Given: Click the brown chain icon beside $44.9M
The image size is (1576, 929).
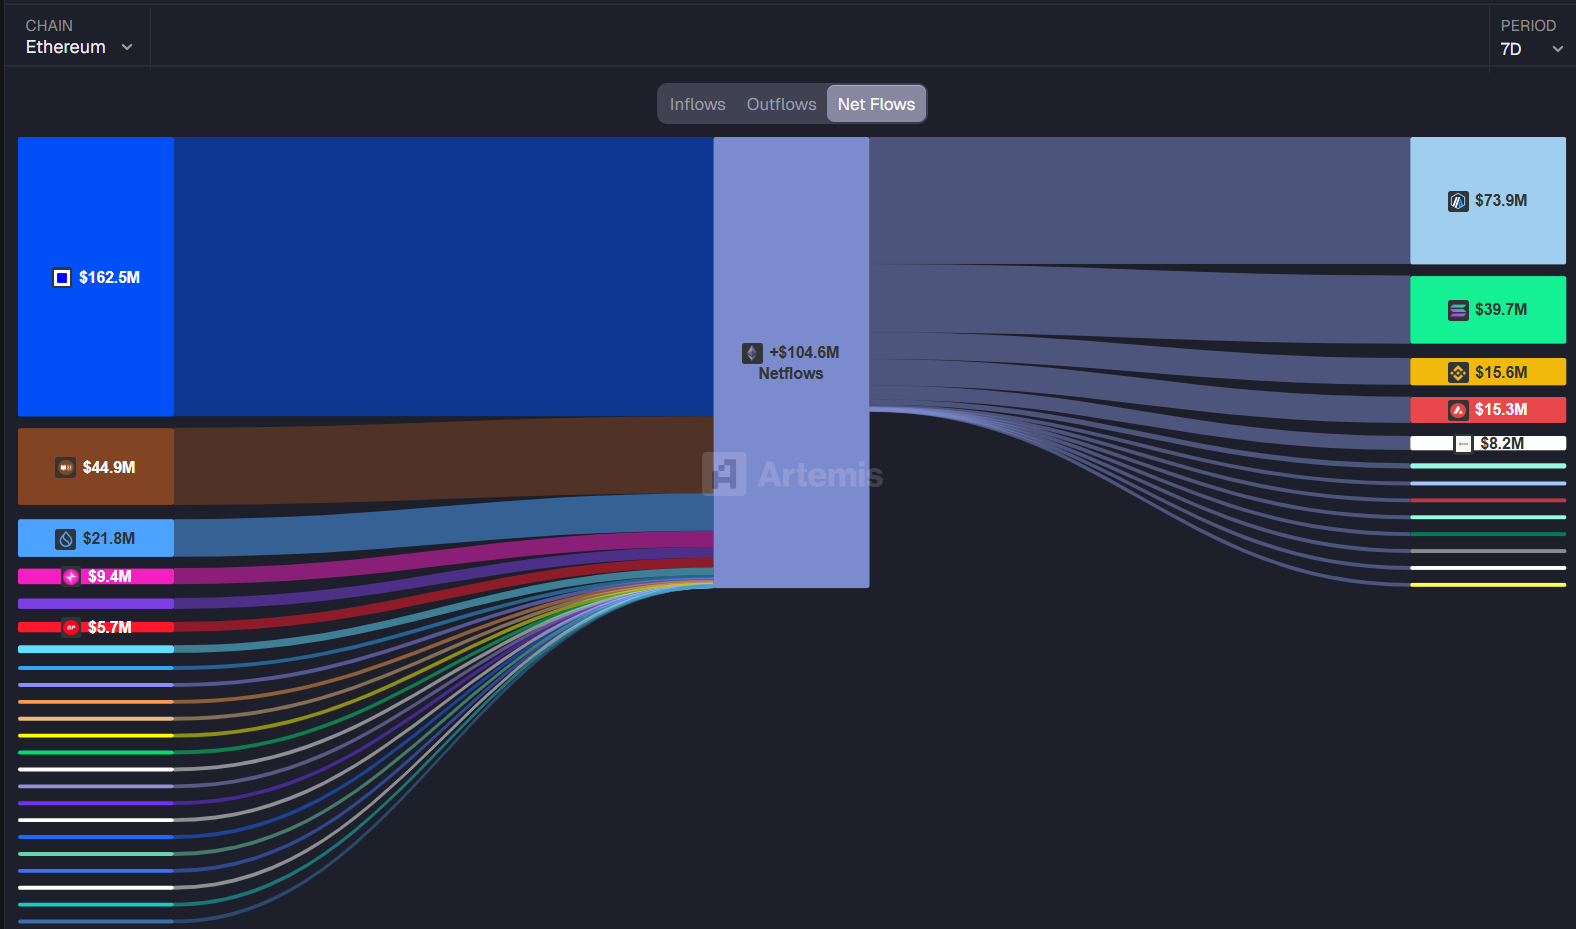Looking at the screenshot, I should tap(66, 467).
